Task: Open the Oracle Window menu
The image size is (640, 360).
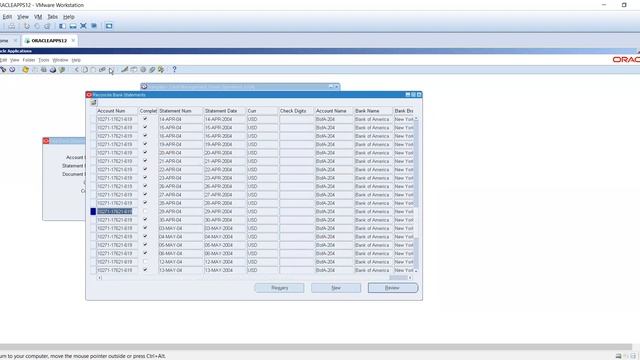Action: (60, 60)
